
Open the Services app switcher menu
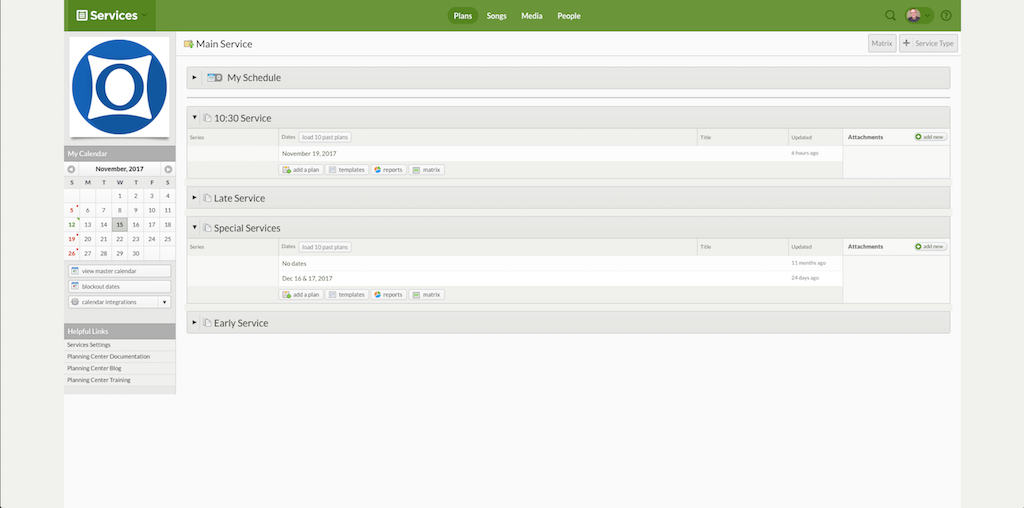(110, 16)
